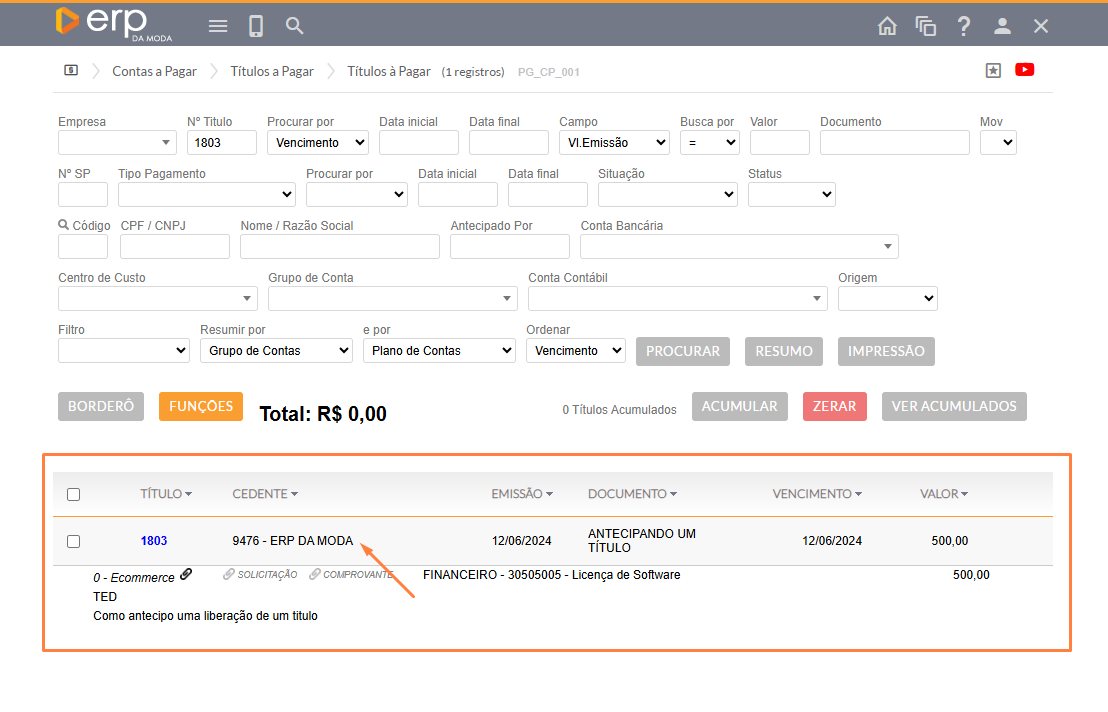Select all rows with header checkbox

tap(73, 494)
